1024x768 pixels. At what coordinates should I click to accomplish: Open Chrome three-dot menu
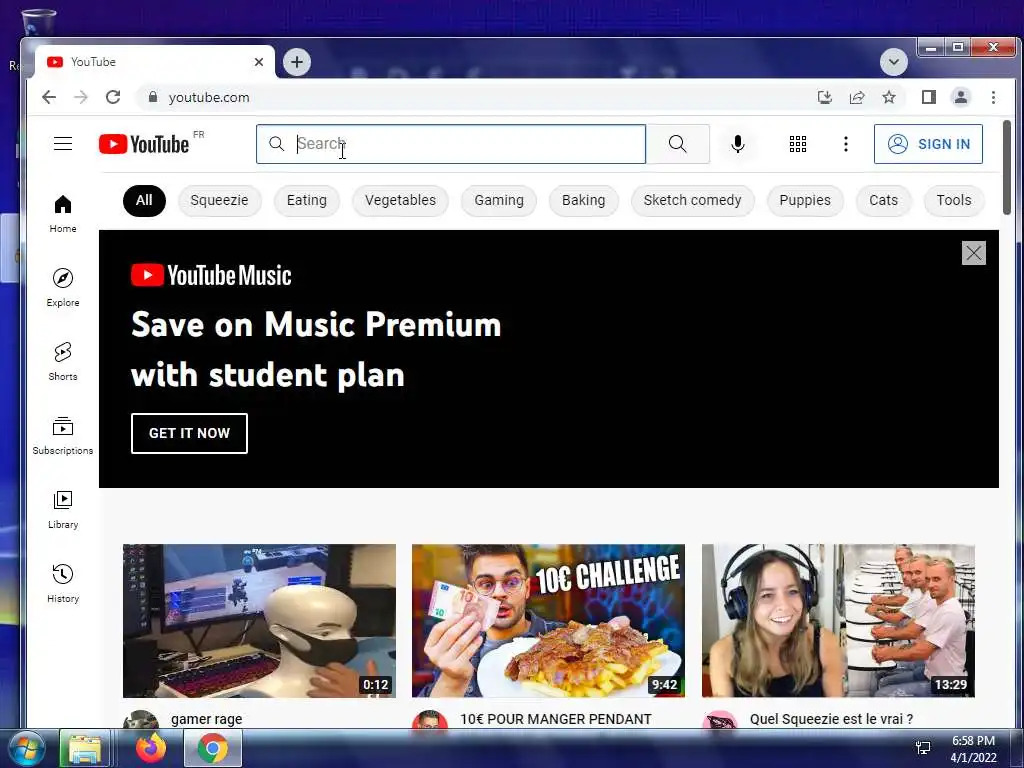click(x=993, y=97)
